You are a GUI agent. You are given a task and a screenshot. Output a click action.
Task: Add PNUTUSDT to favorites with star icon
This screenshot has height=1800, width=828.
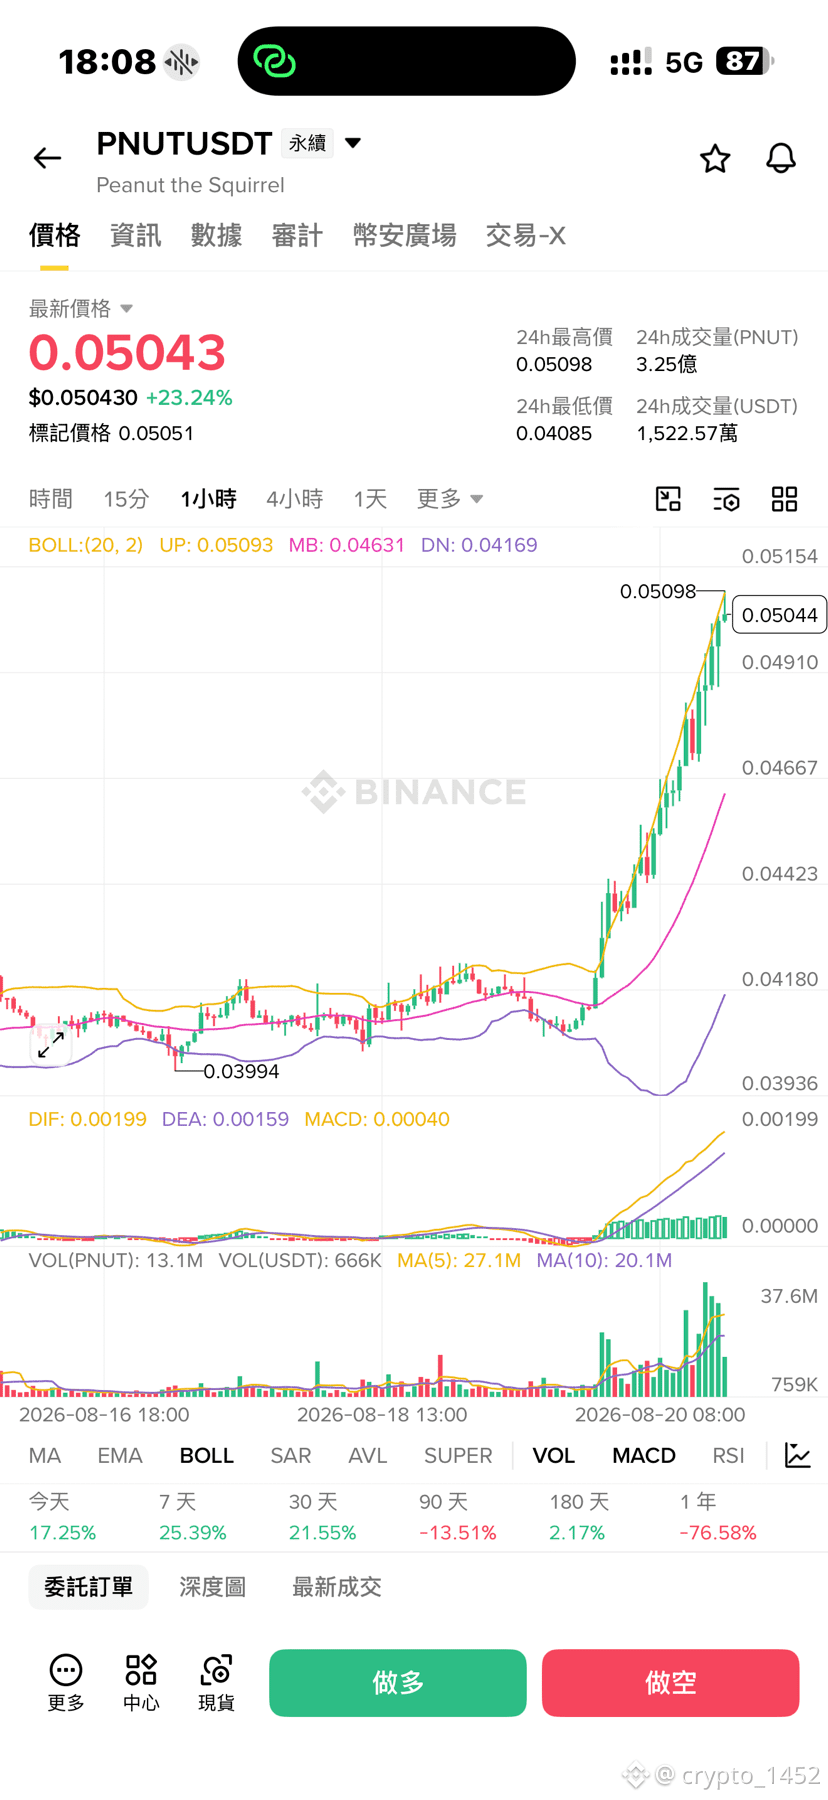pyautogui.click(x=715, y=158)
